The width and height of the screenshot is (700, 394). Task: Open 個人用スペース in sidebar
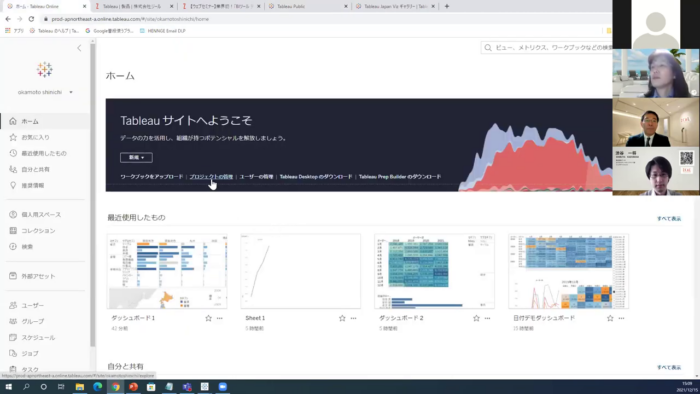pyautogui.click(x=45, y=215)
